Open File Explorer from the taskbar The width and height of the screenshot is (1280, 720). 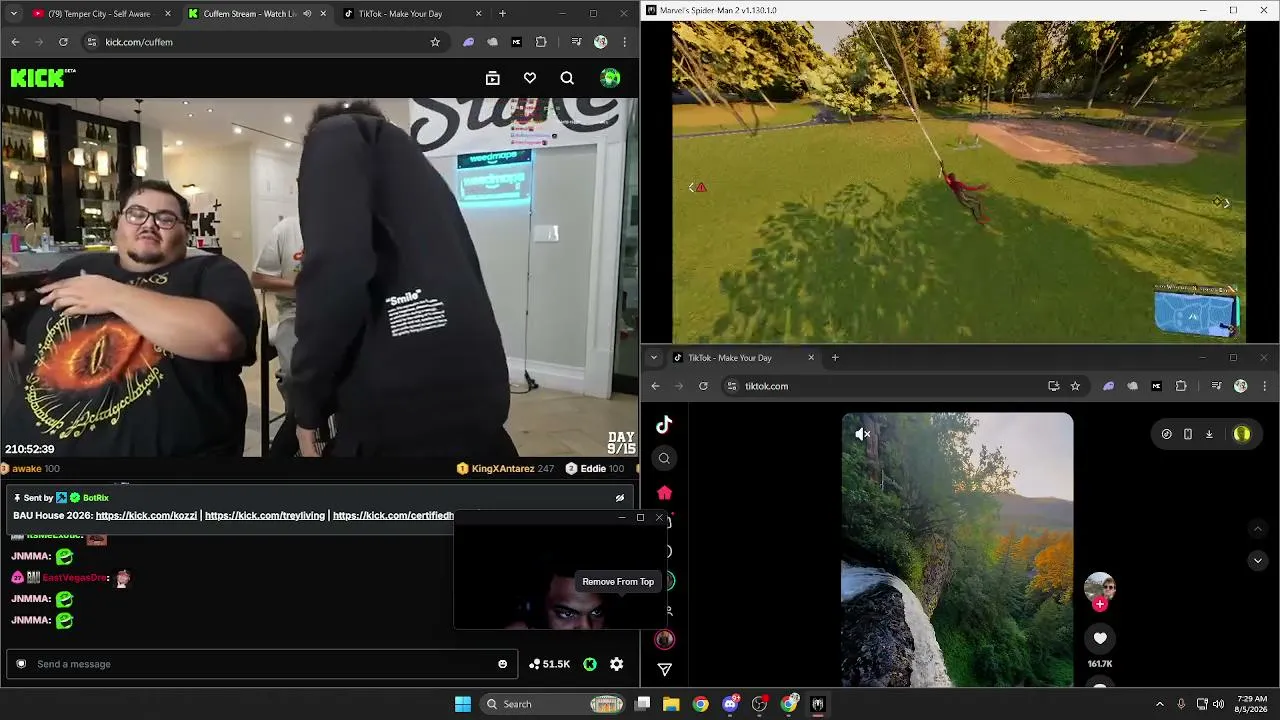point(671,704)
